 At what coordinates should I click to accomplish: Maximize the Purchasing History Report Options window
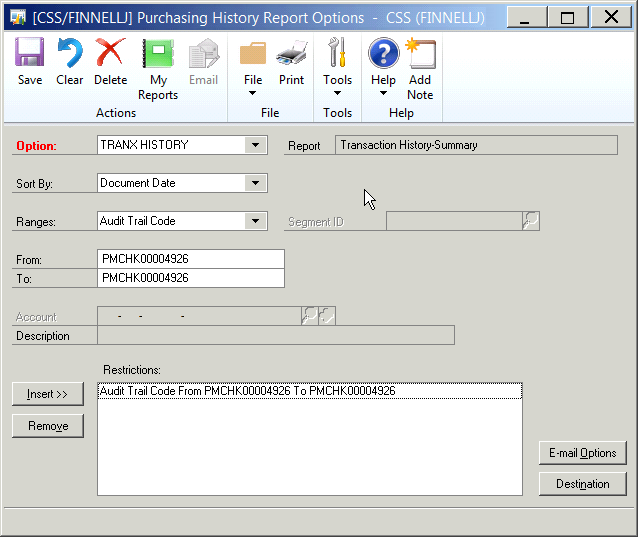click(568, 17)
